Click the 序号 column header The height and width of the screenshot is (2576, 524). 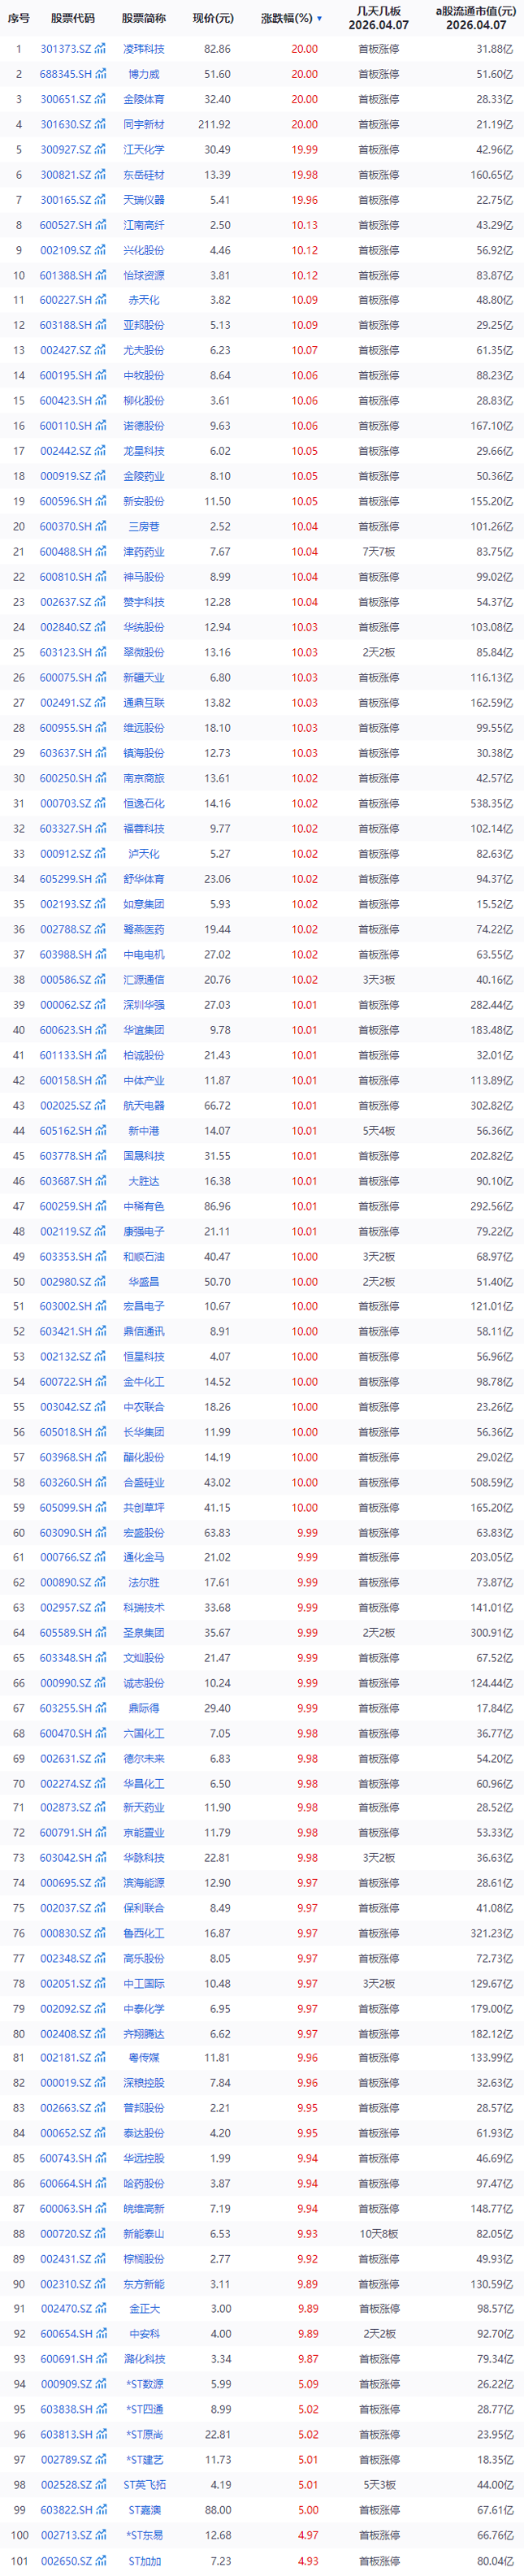(x=18, y=18)
